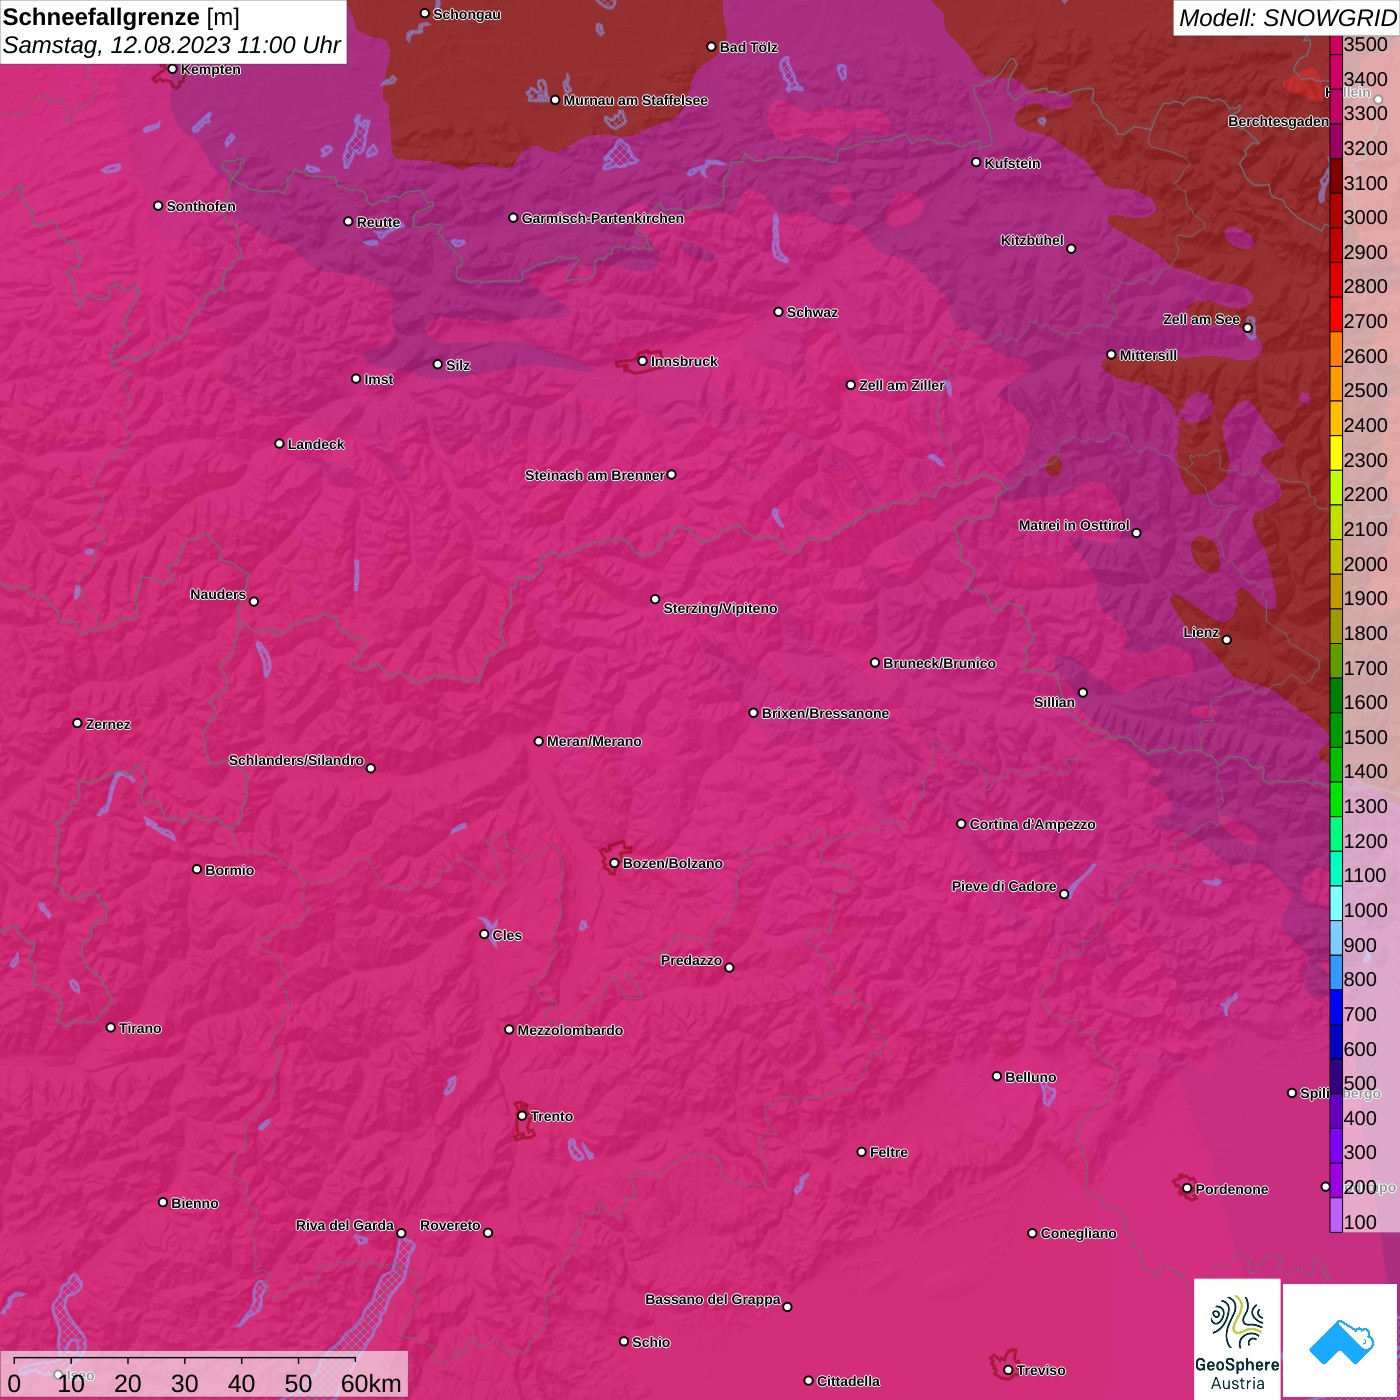The image size is (1400, 1400).
Task: Click the Lienz location dot
Action: click(1227, 640)
